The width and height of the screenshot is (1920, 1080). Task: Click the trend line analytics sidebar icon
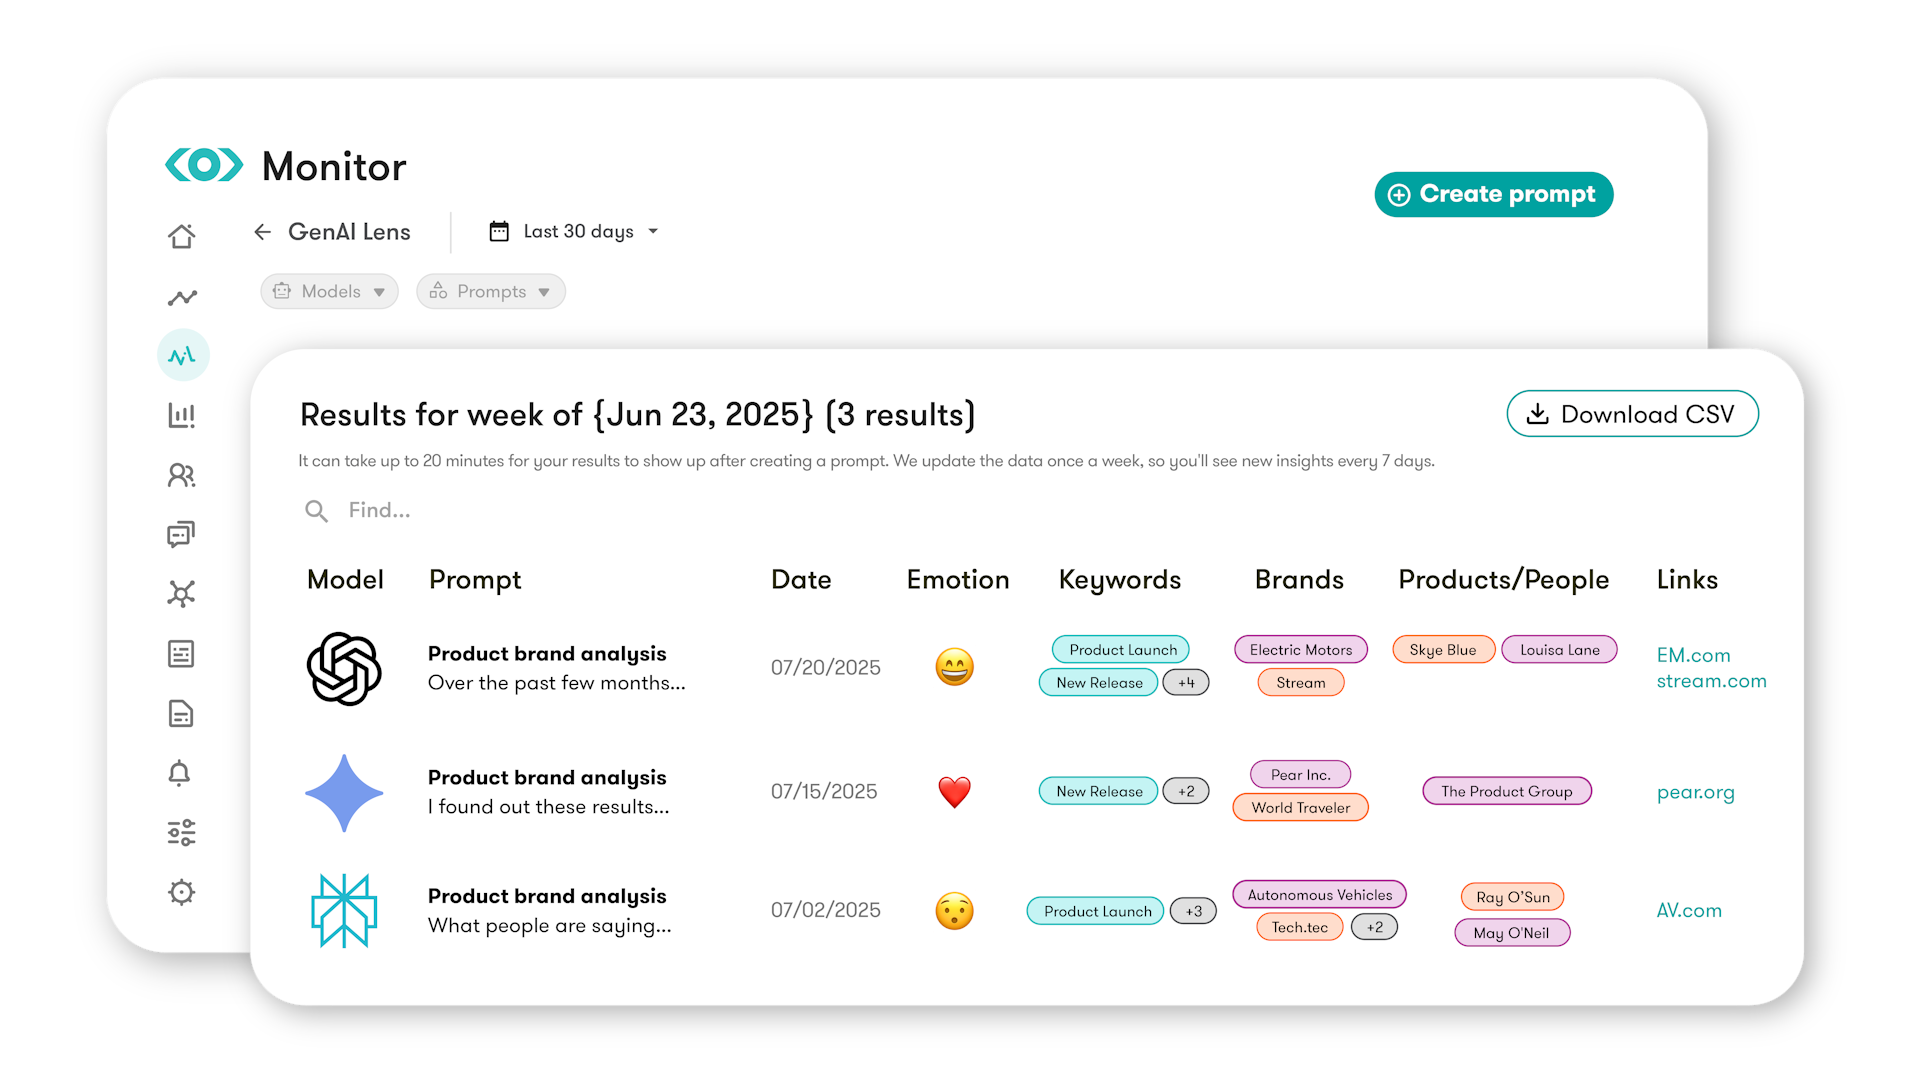click(182, 297)
